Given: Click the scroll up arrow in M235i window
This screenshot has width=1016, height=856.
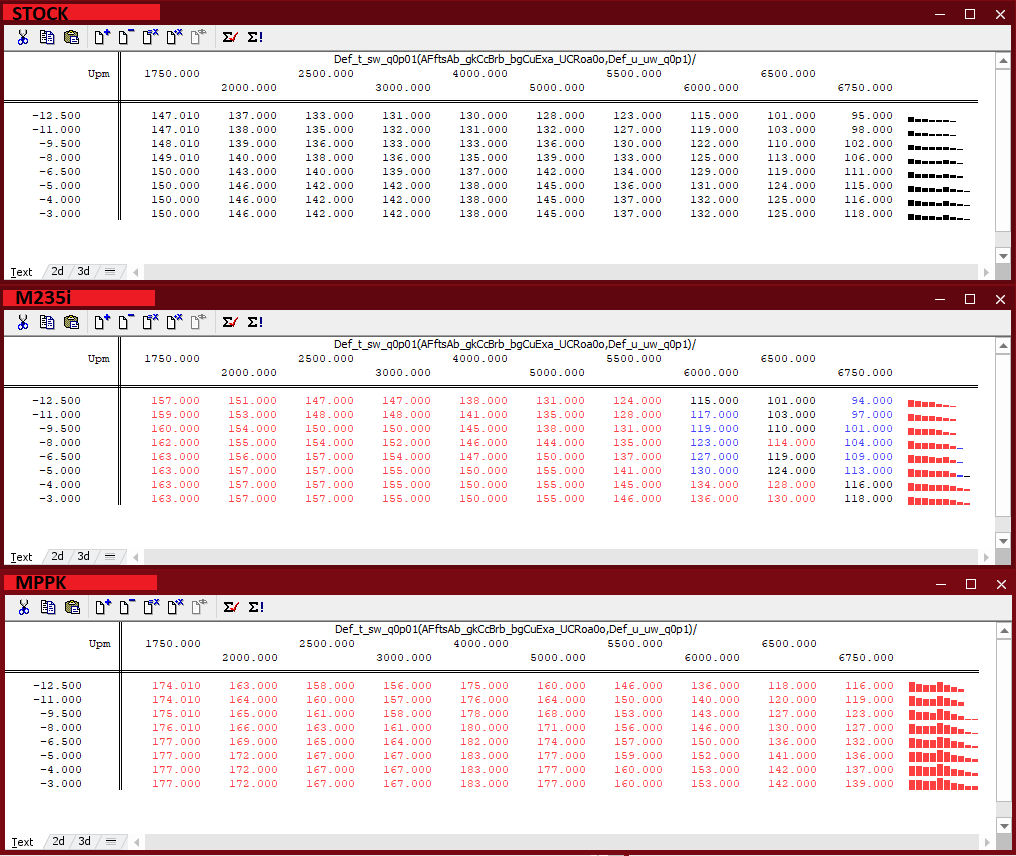Looking at the screenshot, I should [1003, 346].
